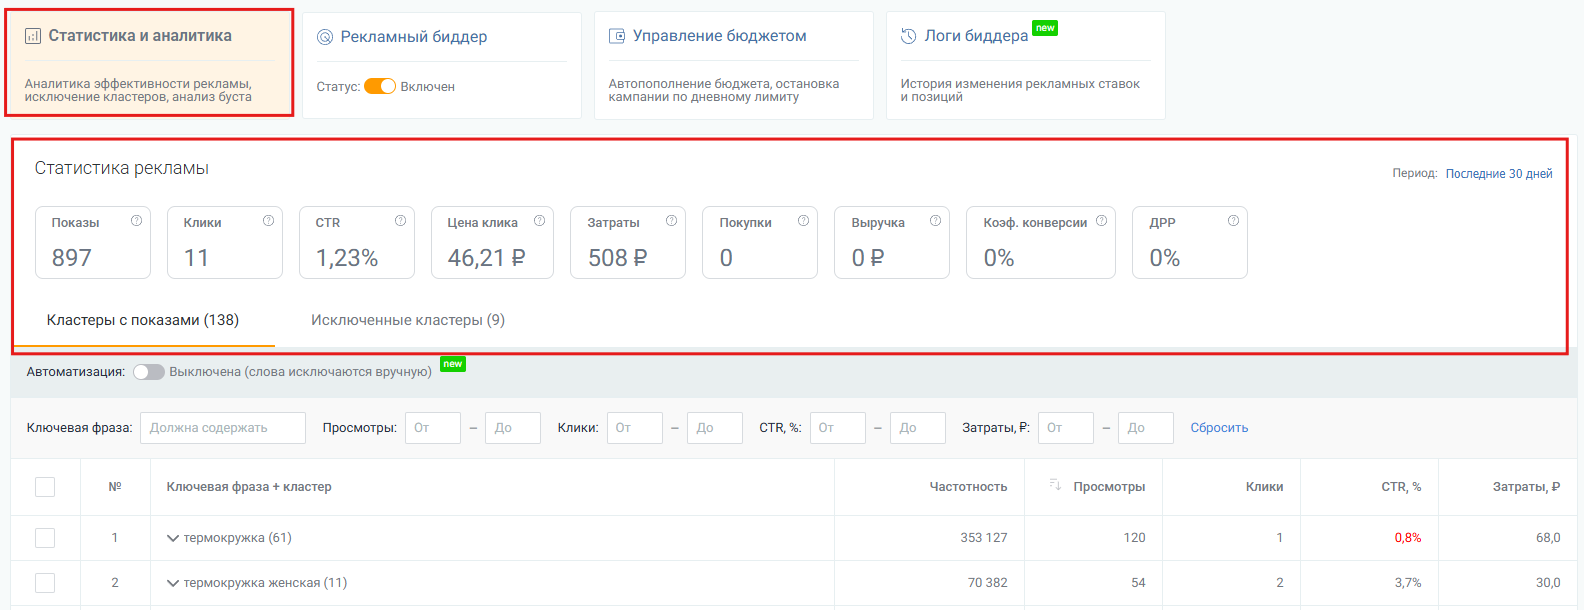Screen dimensions: 1584x610
Task: Click the help icon on Выручка card
Action: pos(935,221)
